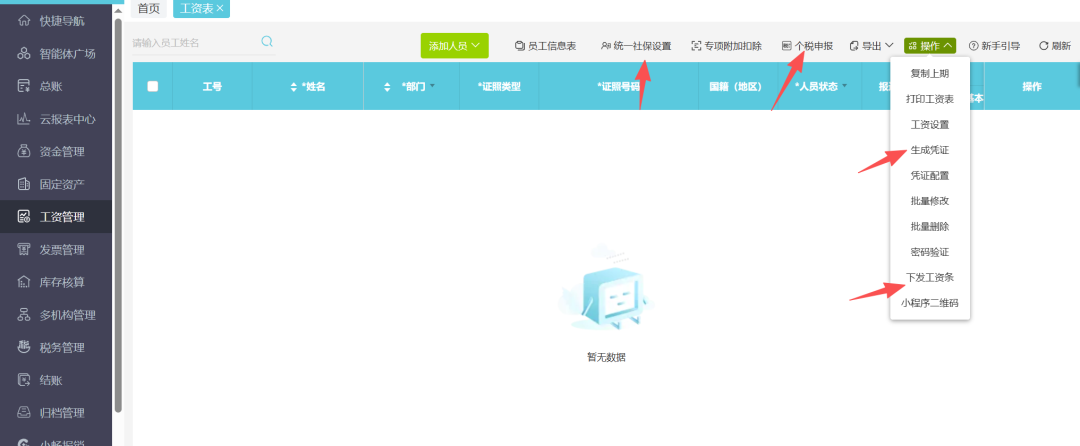Sort by the 部门 column arrows
Image resolution: width=1080 pixels, height=446 pixels.
tap(387, 87)
